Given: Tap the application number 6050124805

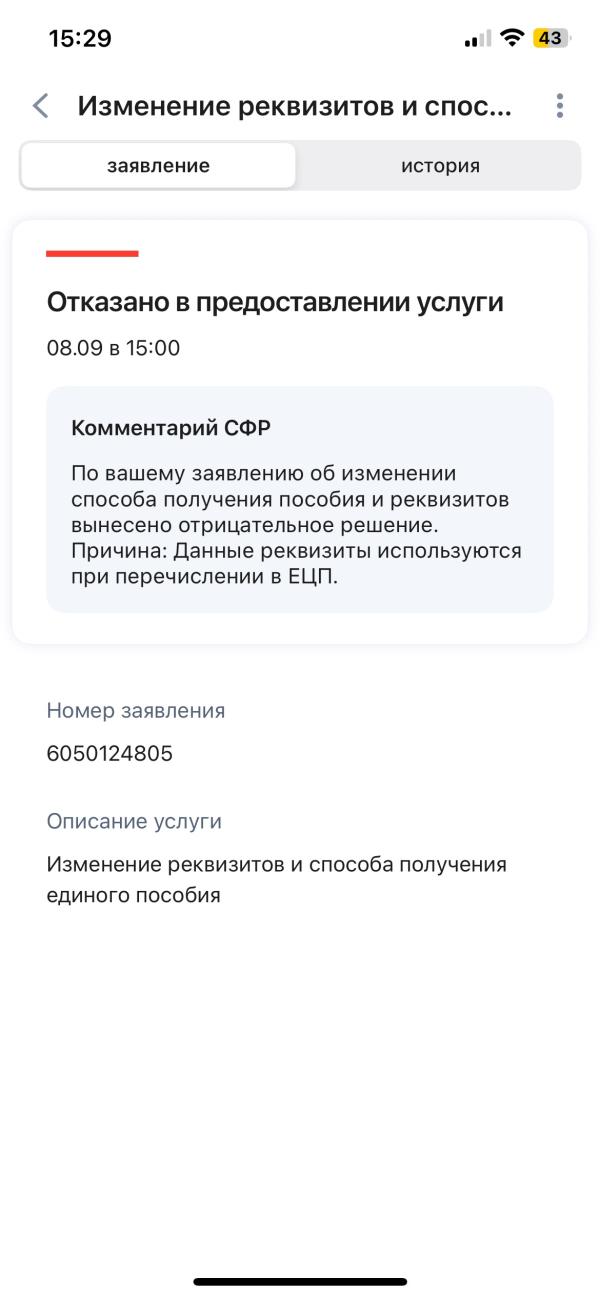Looking at the screenshot, I should pos(109,754).
